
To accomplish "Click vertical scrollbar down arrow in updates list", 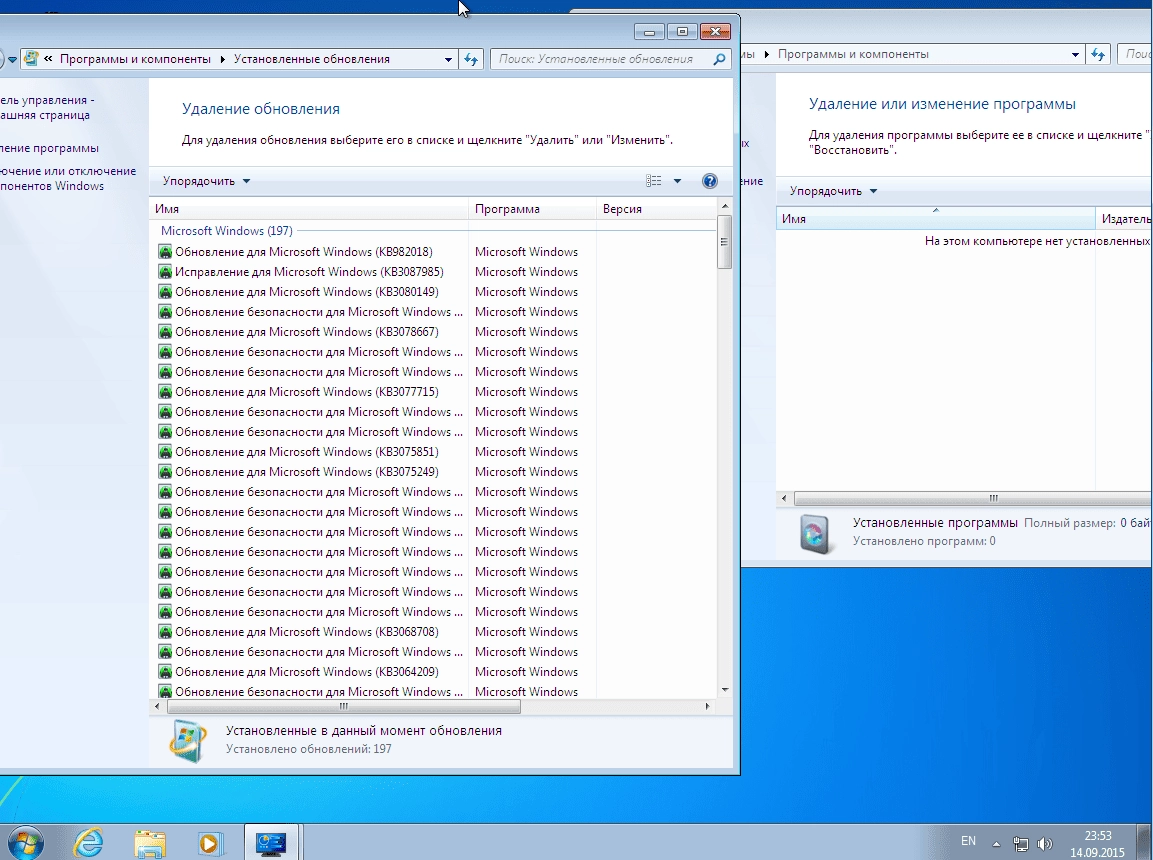I will point(725,689).
